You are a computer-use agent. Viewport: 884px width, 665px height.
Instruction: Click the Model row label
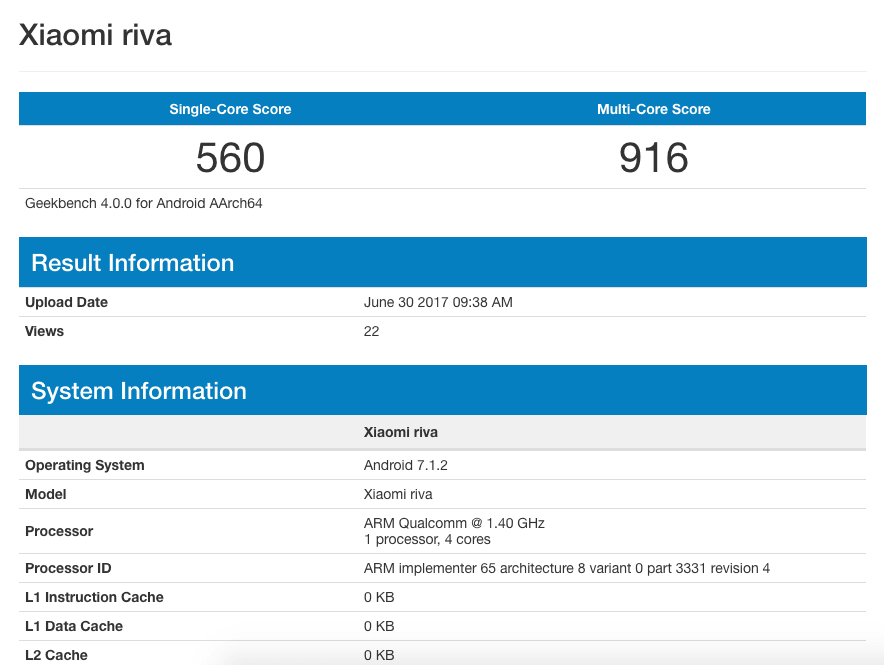[46, 494]
